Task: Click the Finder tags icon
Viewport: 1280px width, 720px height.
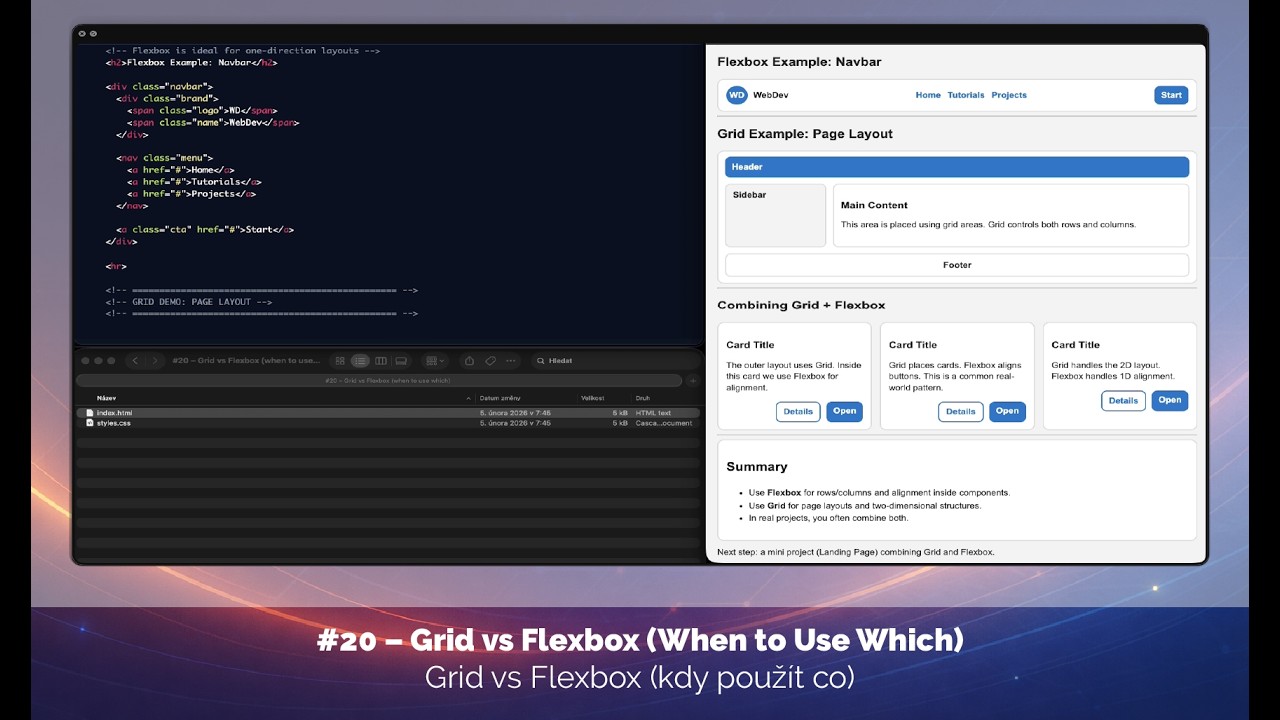Action: [490, 361]
